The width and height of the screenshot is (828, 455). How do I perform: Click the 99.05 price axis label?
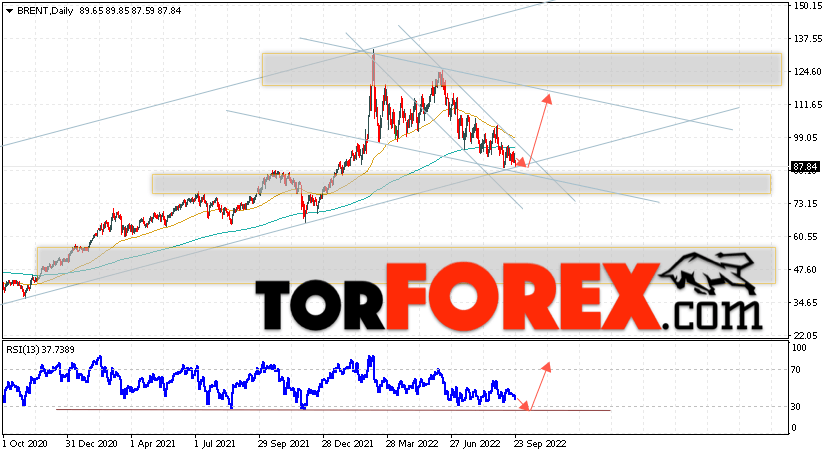pos(806,137)
